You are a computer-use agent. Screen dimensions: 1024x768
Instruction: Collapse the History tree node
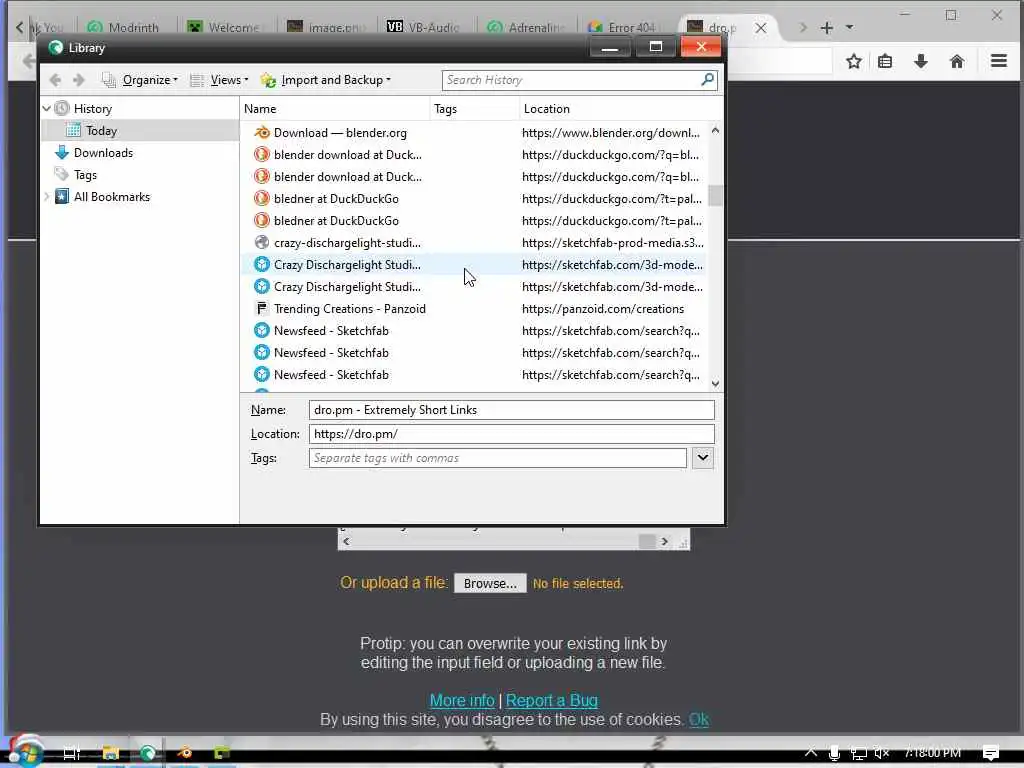(46, 108)
